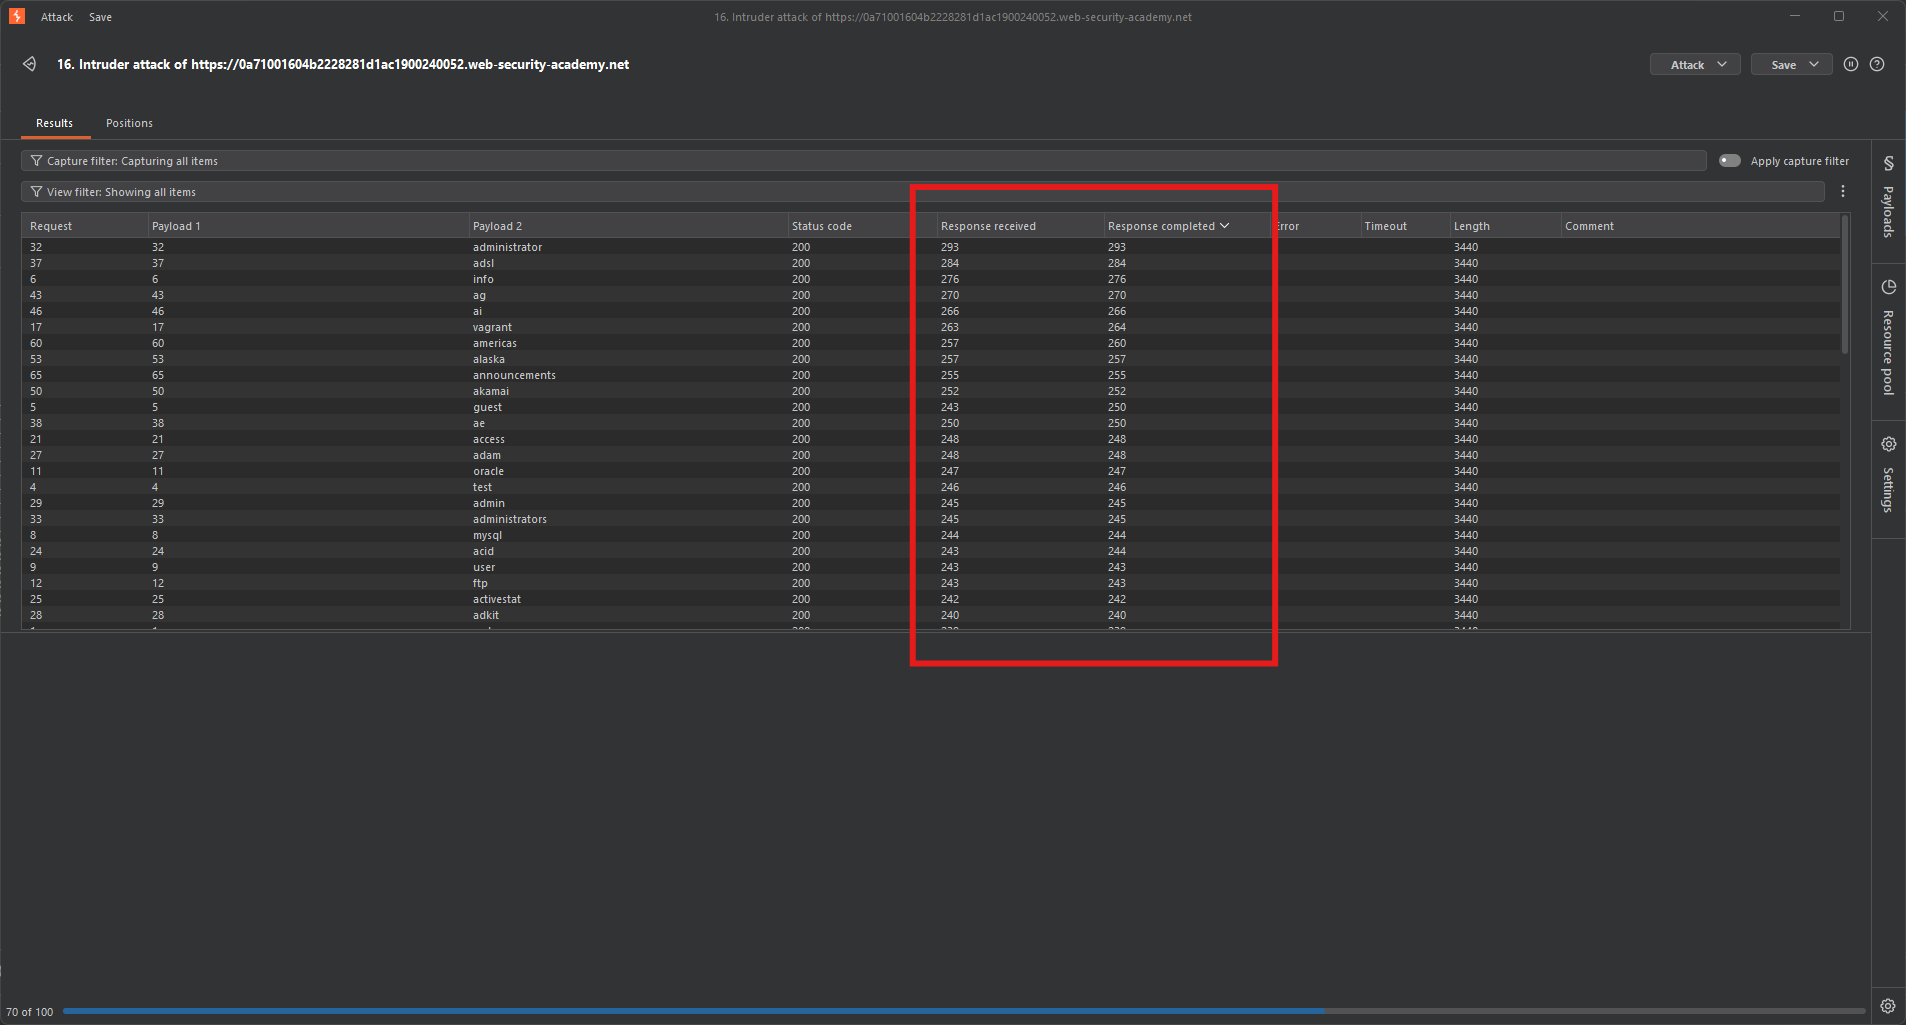Click the gear icon at bottom right

tap(1888, 1006)
